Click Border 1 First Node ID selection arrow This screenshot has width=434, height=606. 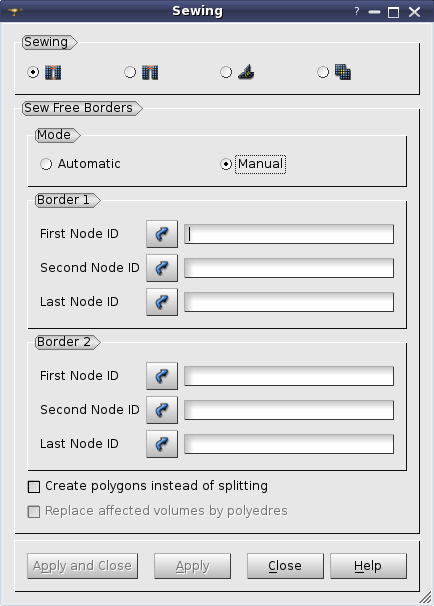pyautogui.click(x=162, y=234)
